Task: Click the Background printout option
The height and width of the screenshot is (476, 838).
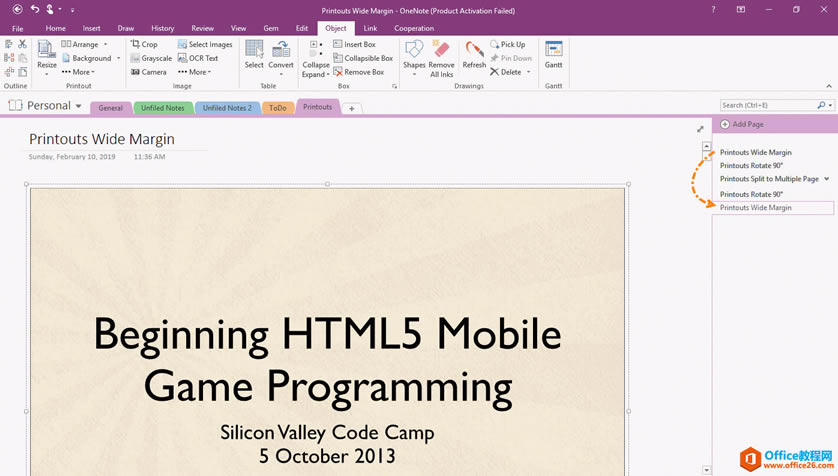Action: (x=87, y=58)
